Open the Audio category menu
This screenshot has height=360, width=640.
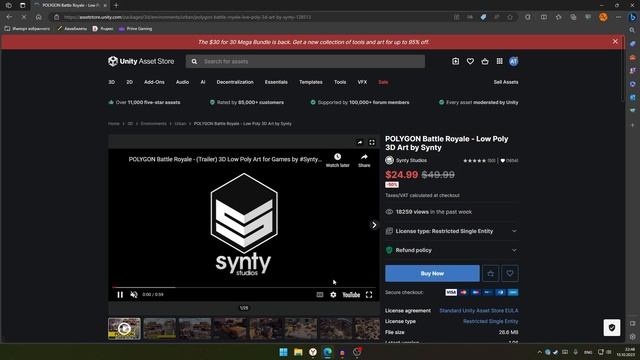[182, 82]
